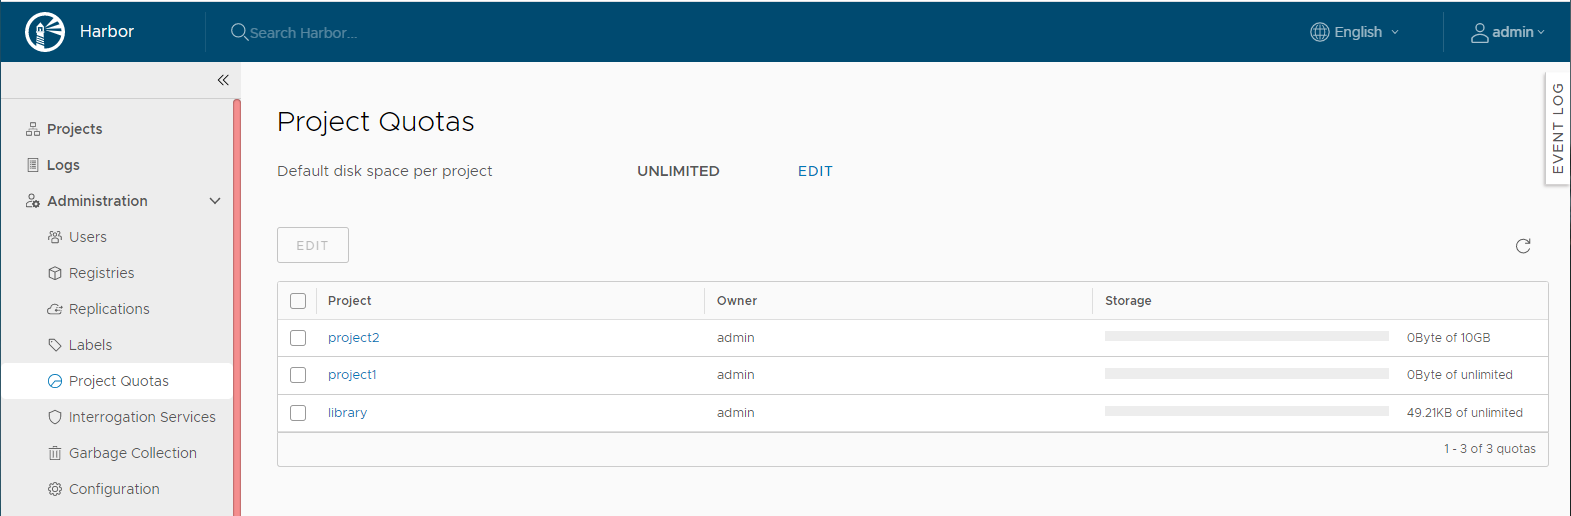Select the library row checkbox
This screenshot has width=1571, height=516.
[x=298, y=413]
